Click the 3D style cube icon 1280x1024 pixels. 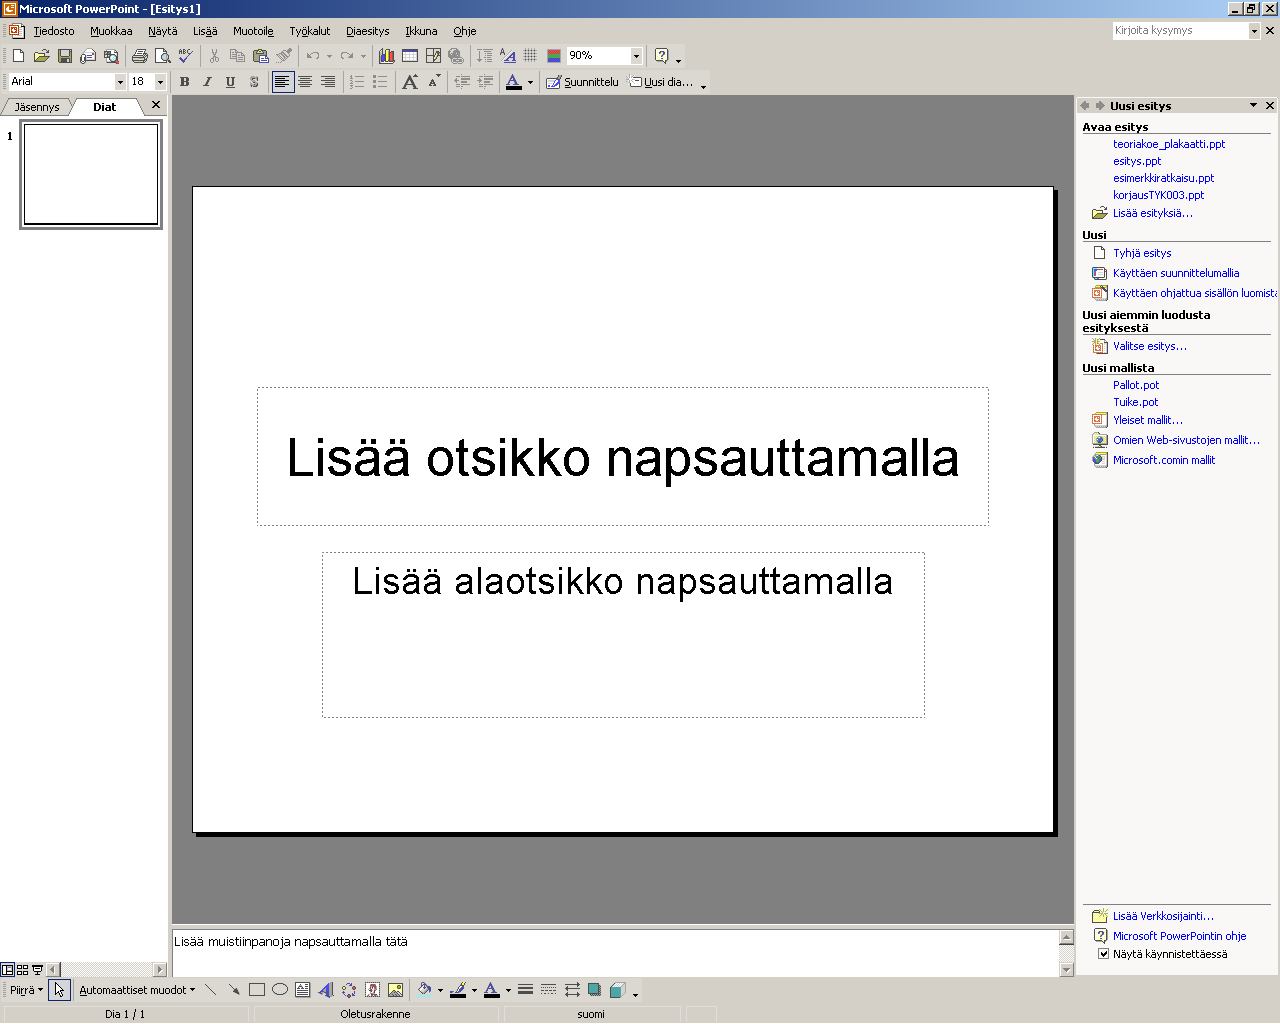pyautogui.click(x=617, y=990)
